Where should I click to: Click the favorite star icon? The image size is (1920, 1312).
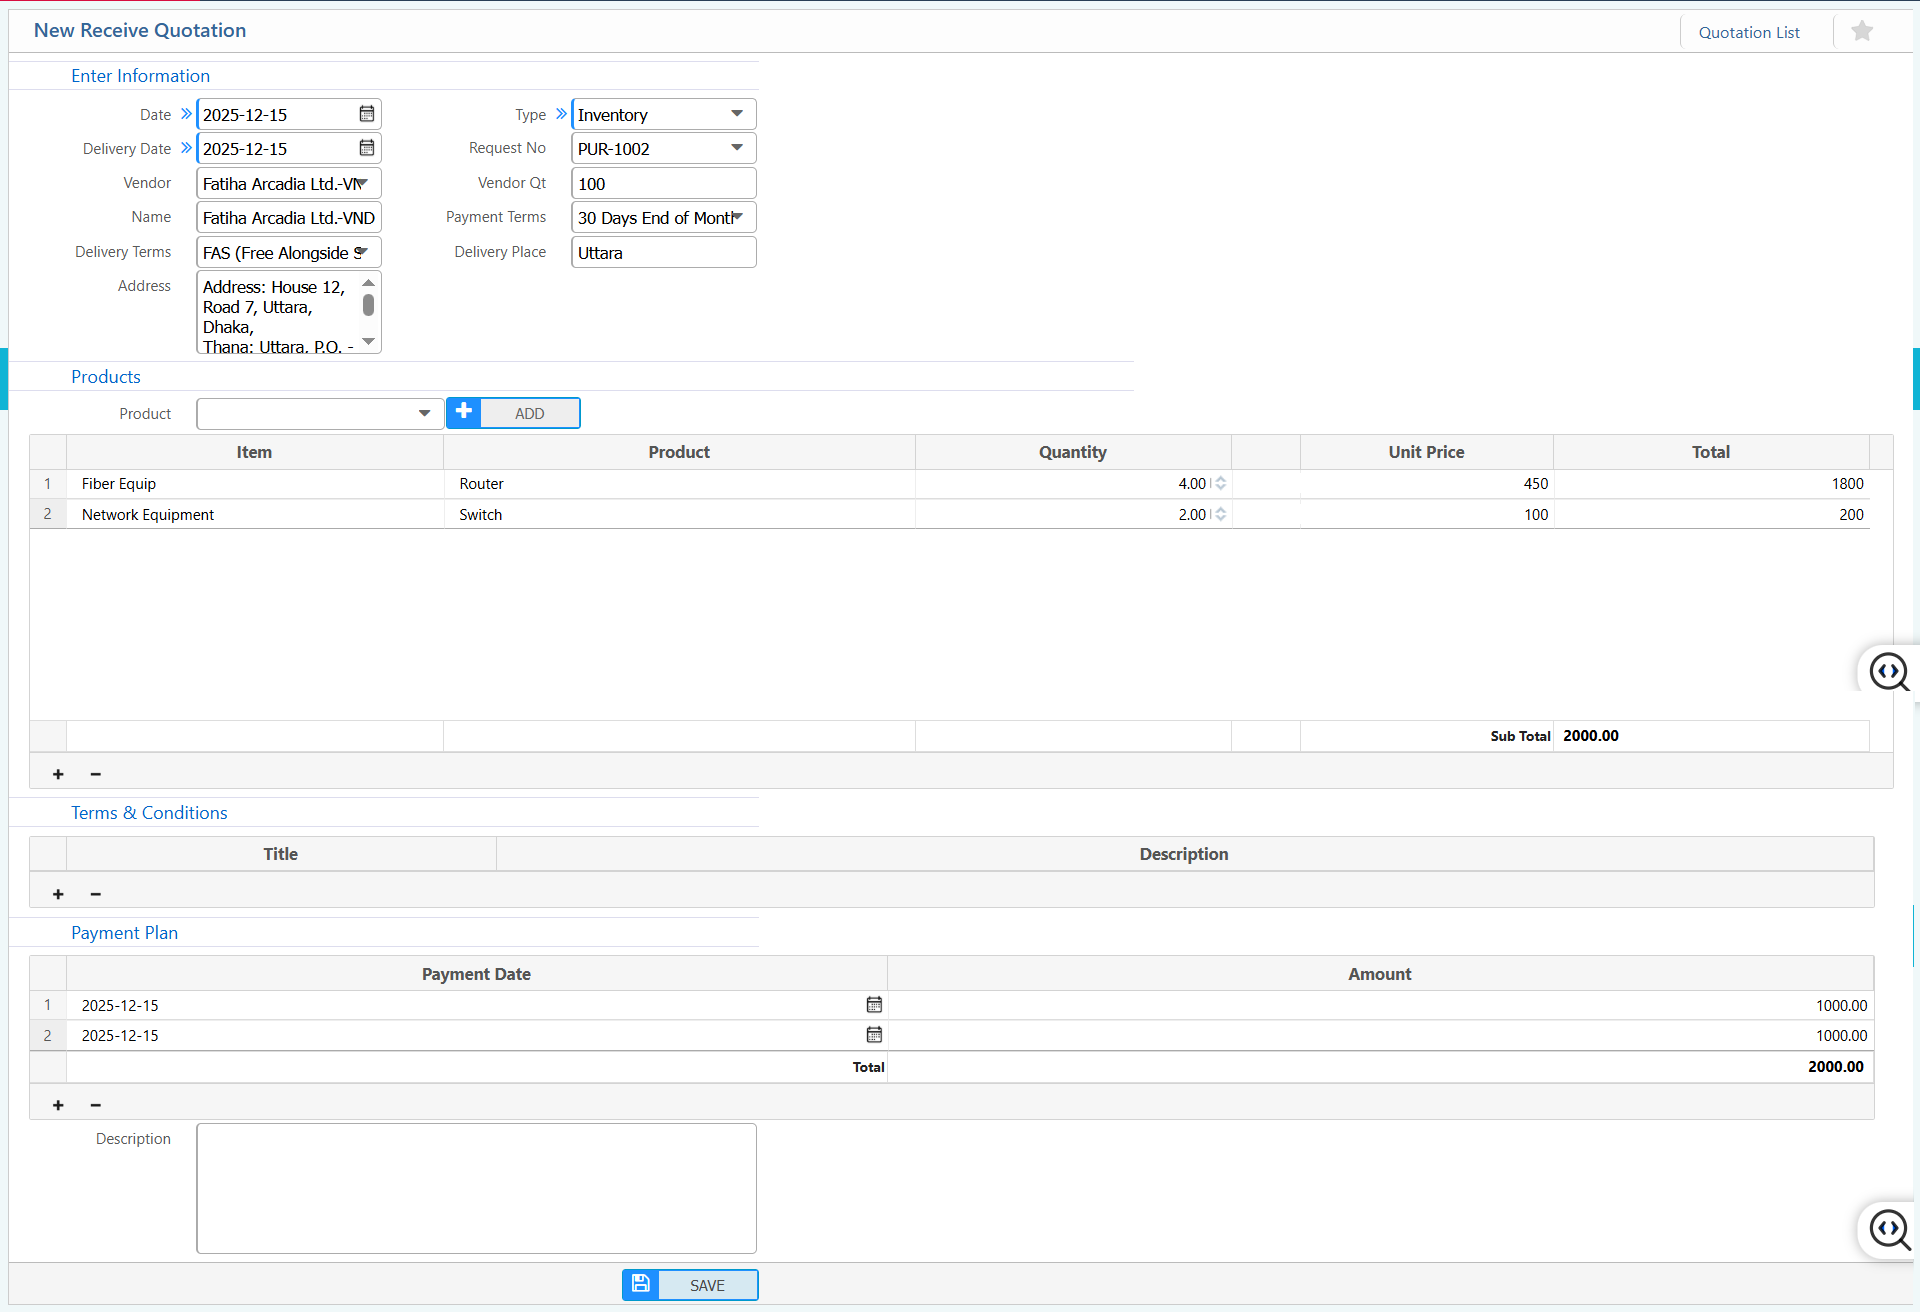(x=1861, y=32)
